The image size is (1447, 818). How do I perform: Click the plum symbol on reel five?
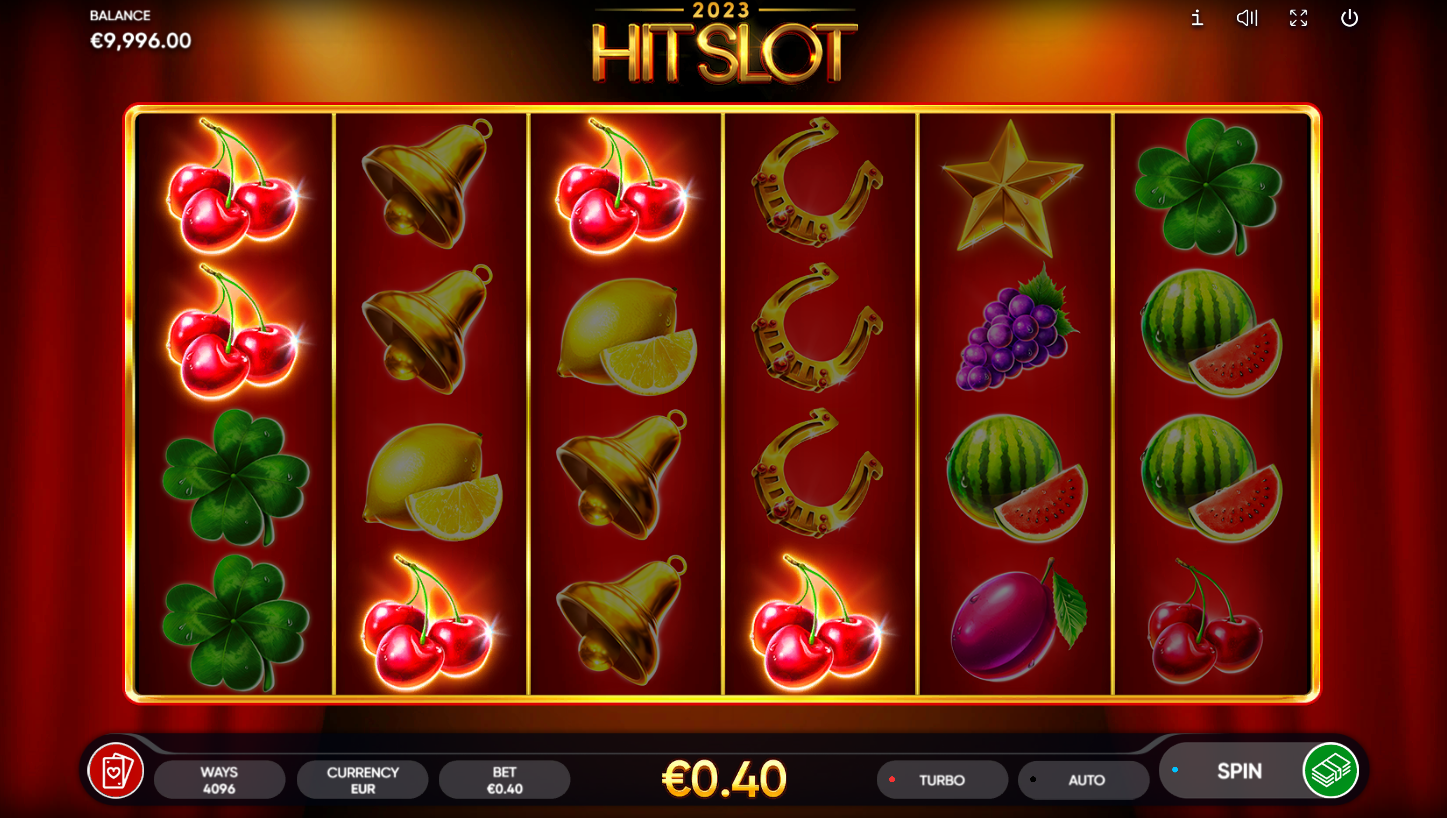[1016, 620]
